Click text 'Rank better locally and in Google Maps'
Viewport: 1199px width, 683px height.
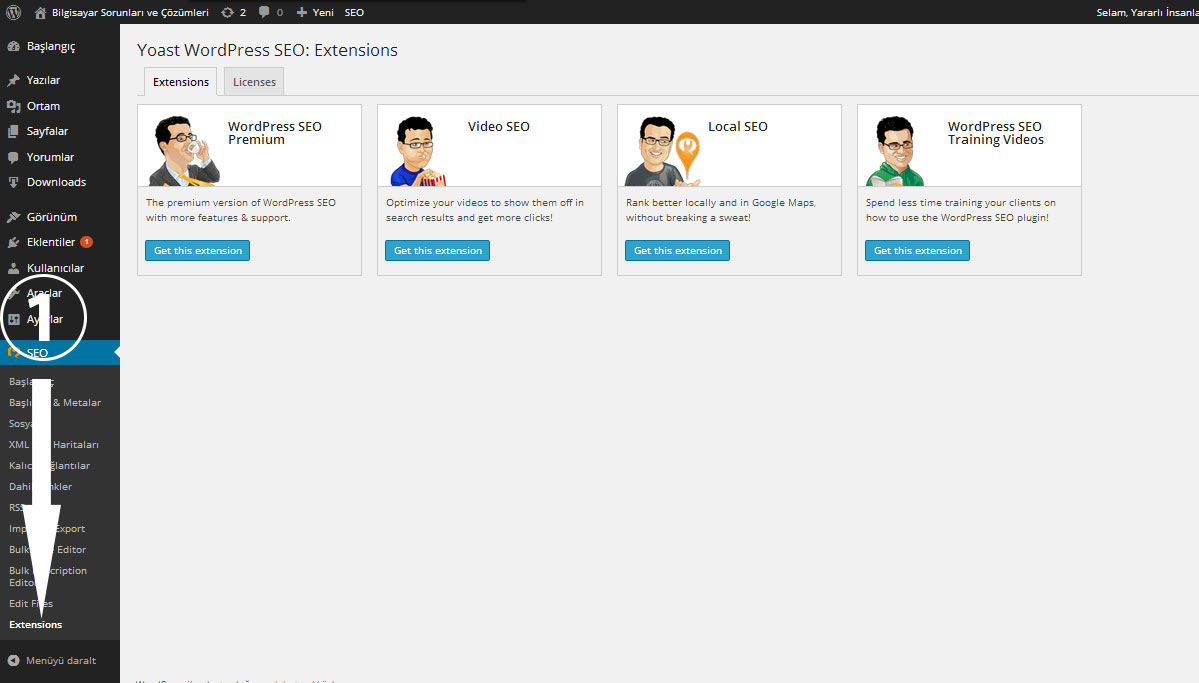click(x=720, y=203)
